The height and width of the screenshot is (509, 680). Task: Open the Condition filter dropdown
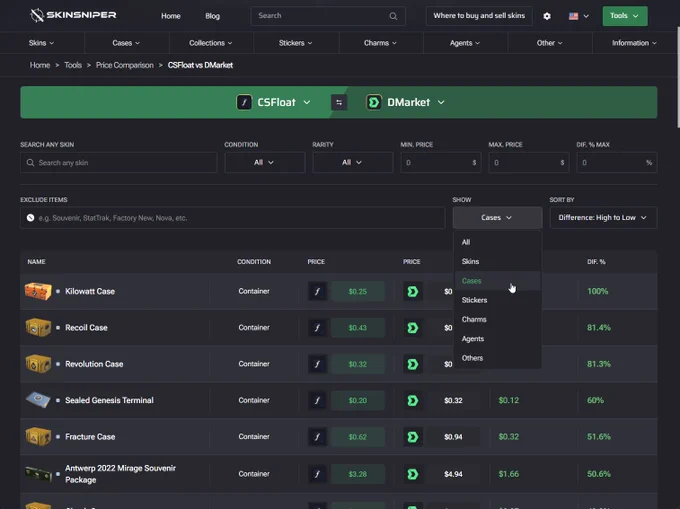[265, 163]
